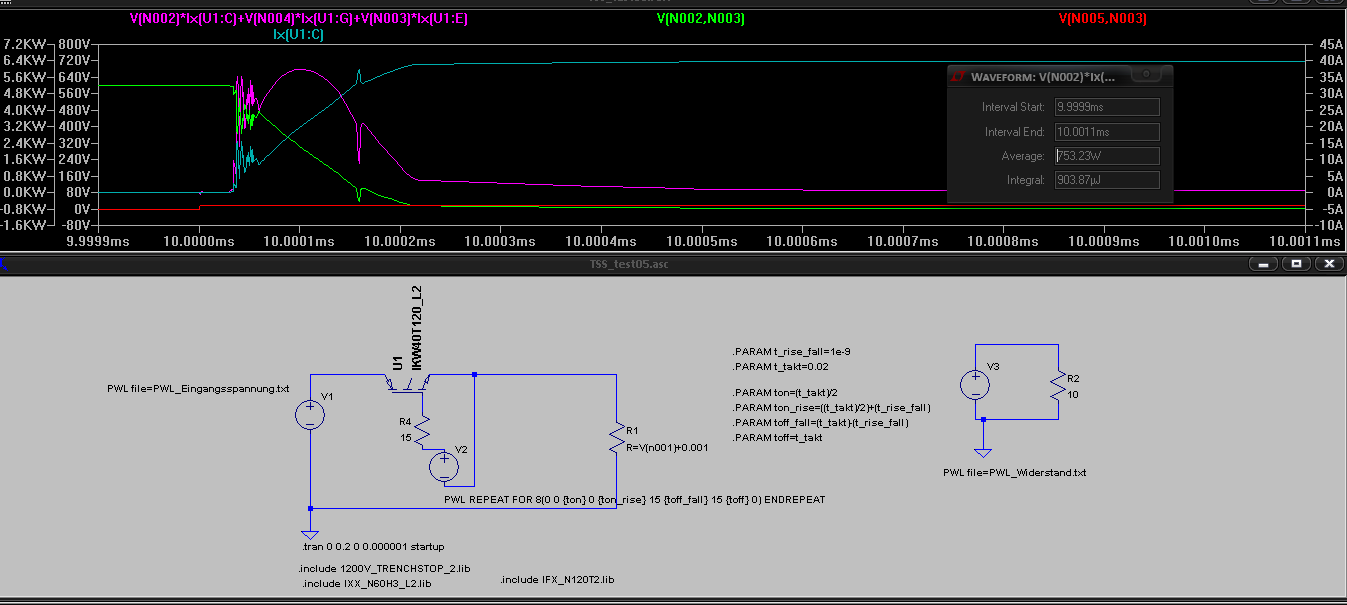Click the 800V left axis label
Viewport: 1347px width, 605px height.
(x=76, y=45)
